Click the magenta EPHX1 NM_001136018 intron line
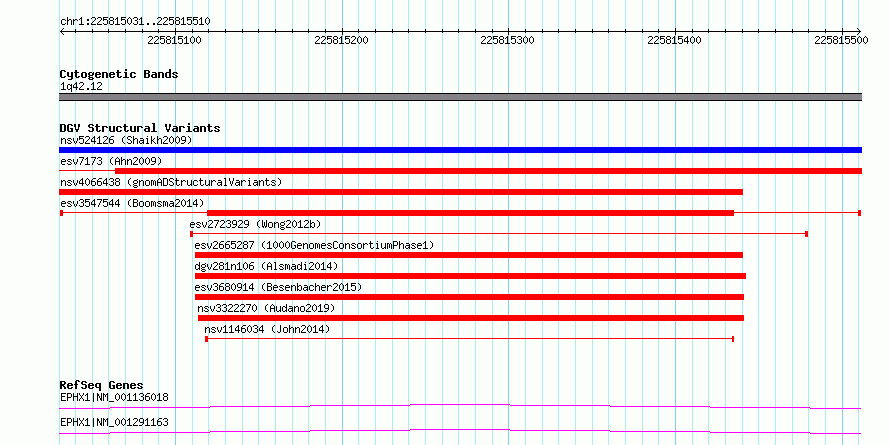Viewport: 890px width, 445px height. [460, 406]
